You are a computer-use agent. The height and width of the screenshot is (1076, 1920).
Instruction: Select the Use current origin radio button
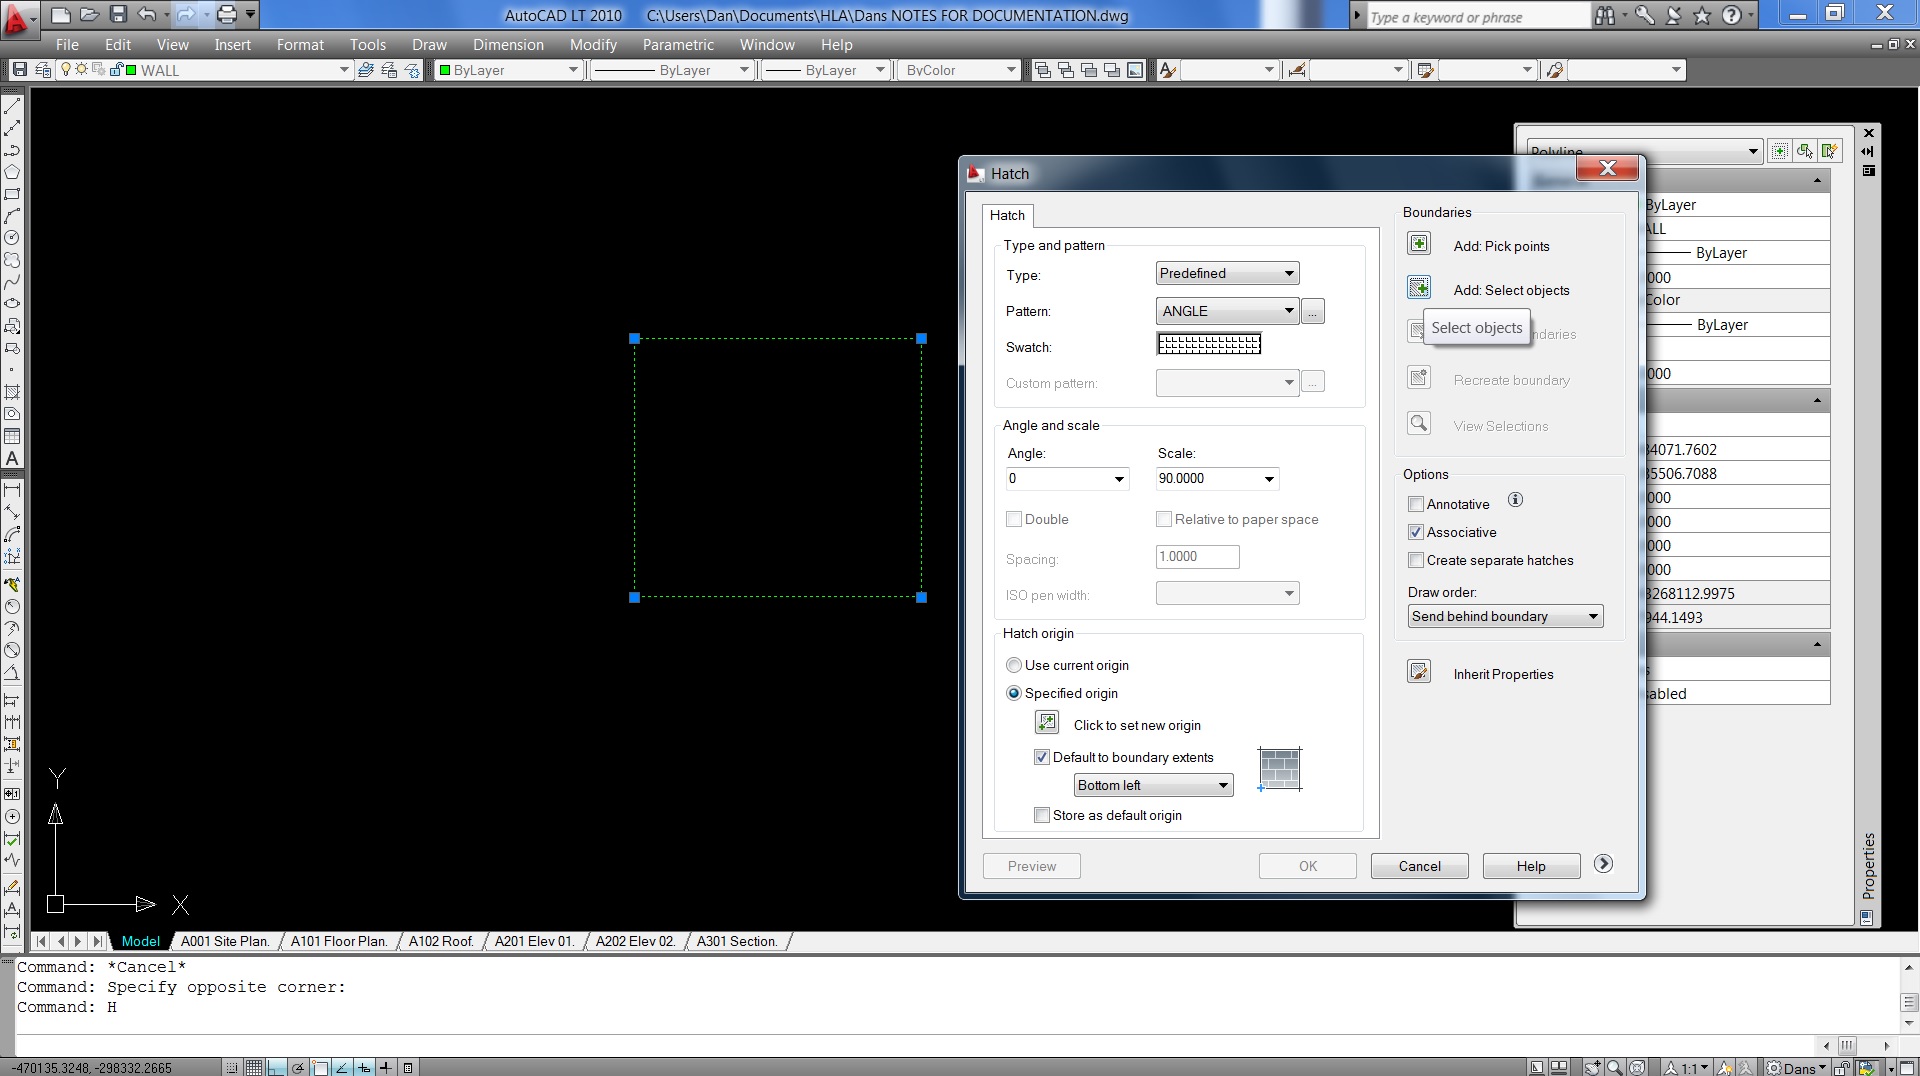(x=1014, y=665)
